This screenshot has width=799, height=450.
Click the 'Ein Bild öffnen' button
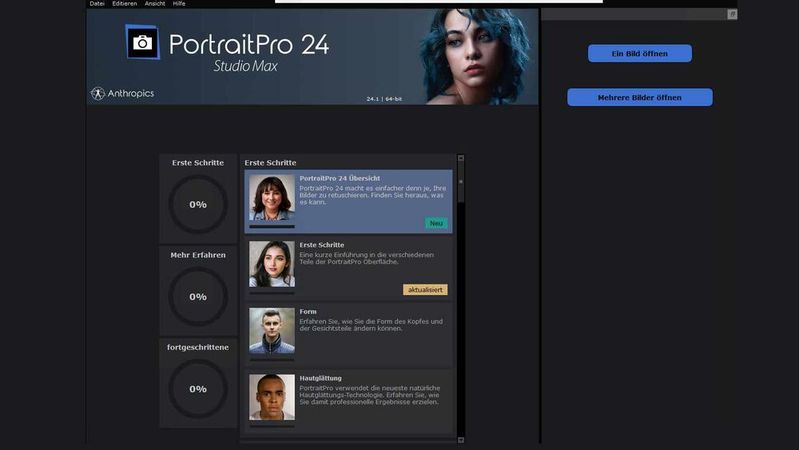(x=640, y=54)
